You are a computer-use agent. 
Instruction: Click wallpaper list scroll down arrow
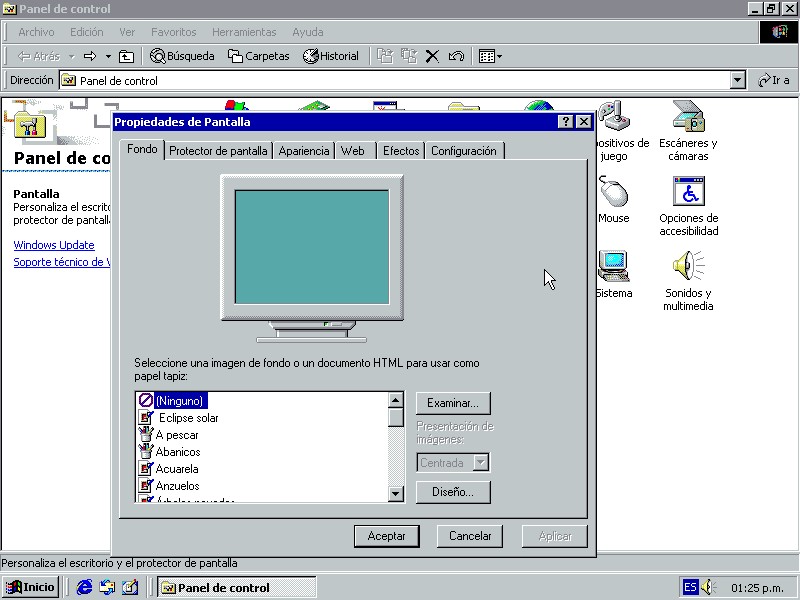[396, 493]
